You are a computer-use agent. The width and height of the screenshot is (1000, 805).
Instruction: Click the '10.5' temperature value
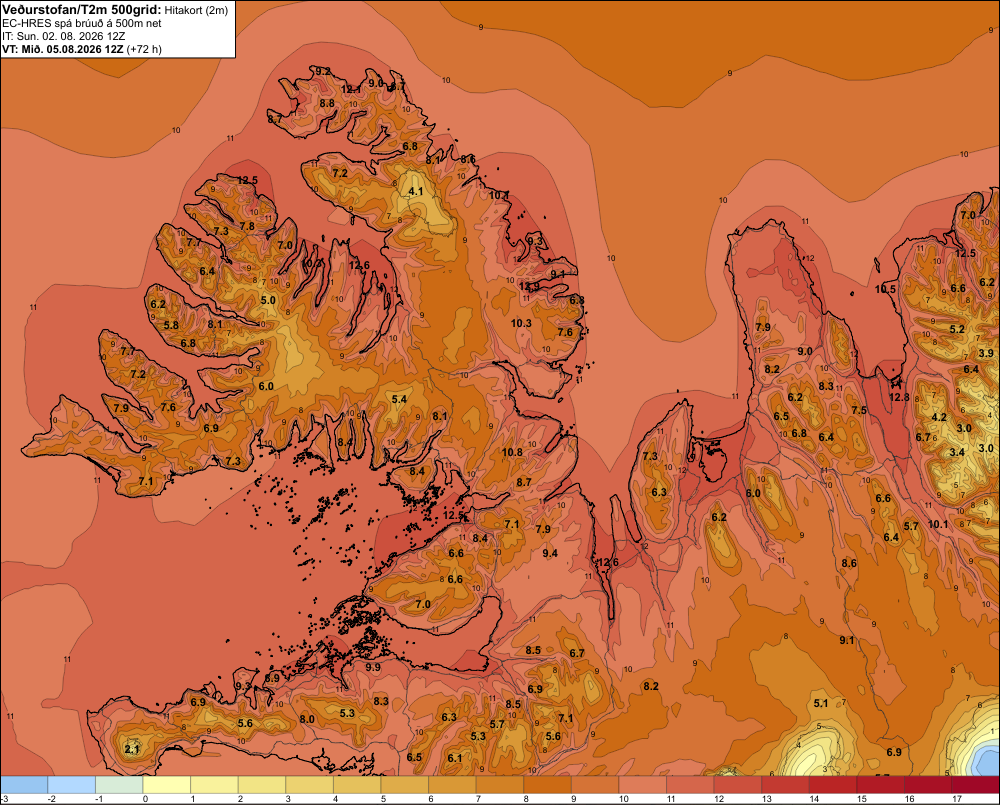(885, 289)
